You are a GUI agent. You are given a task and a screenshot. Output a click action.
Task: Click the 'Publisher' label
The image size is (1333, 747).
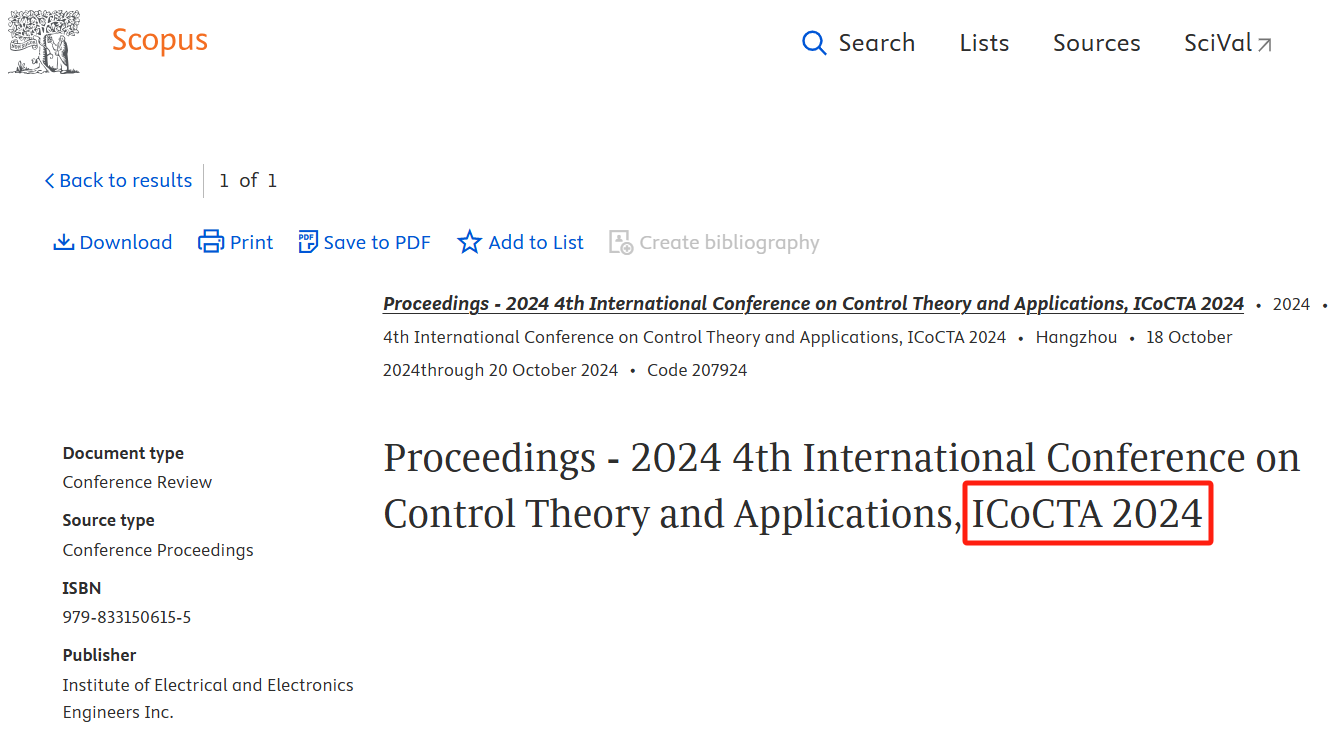[99, 655]
